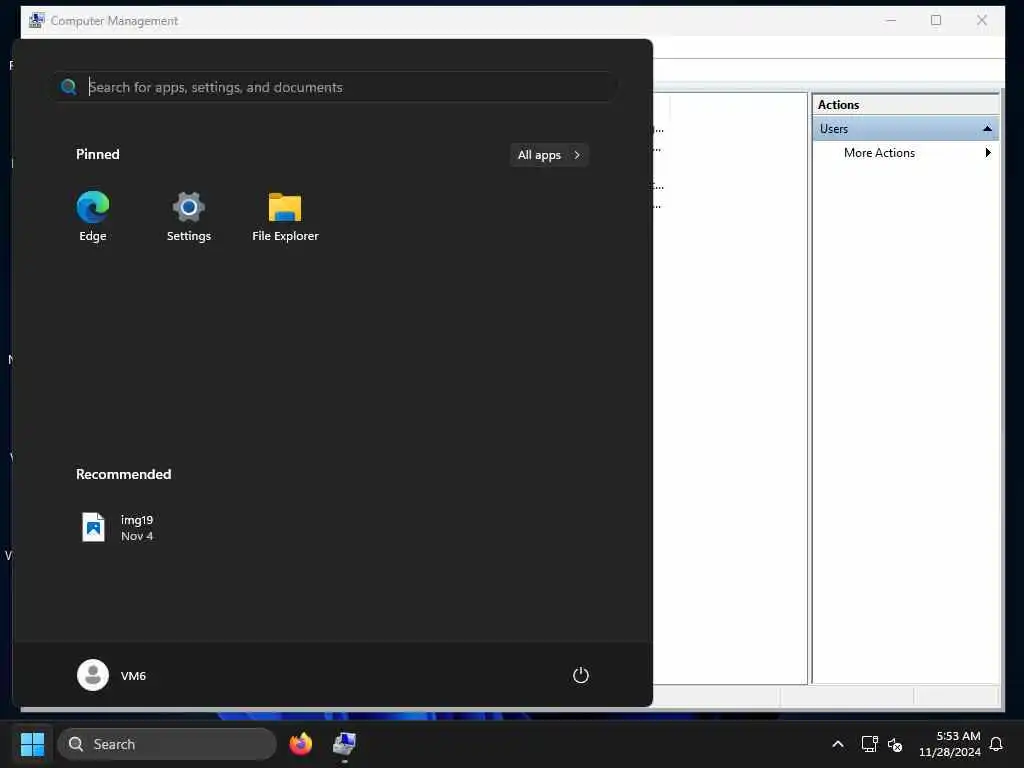Click the Pinned section heading
Screen dimensions: 1024x768
[98, 154]
